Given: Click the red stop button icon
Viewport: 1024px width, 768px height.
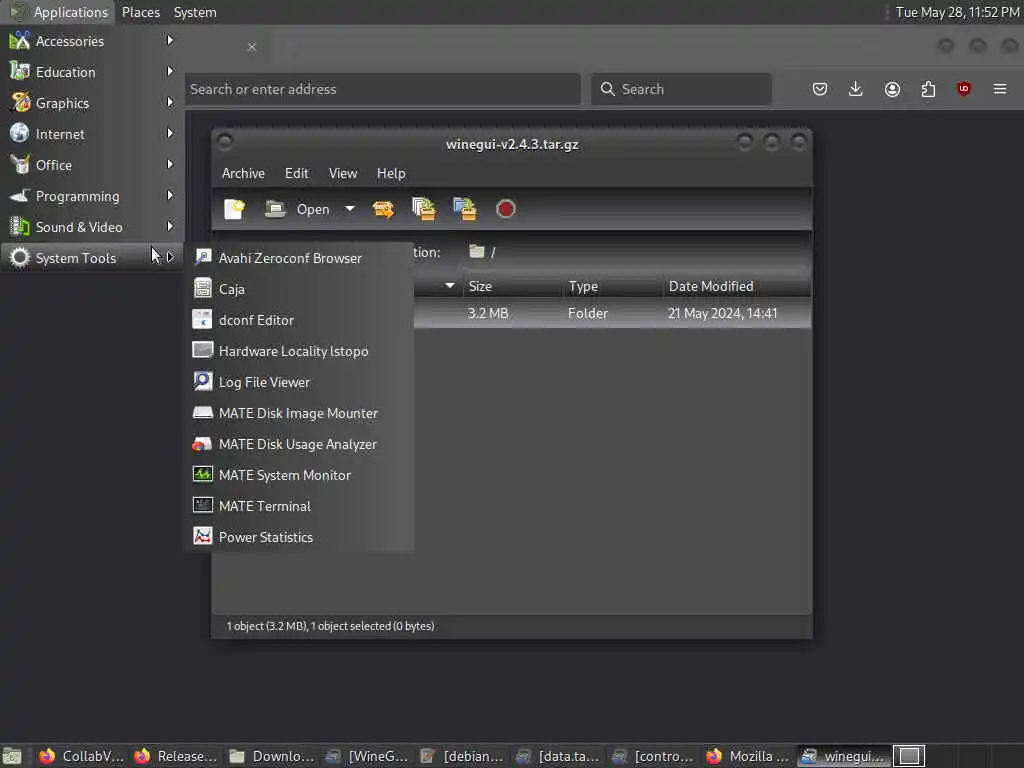Looking at the screenshot, I should (505, 209).
